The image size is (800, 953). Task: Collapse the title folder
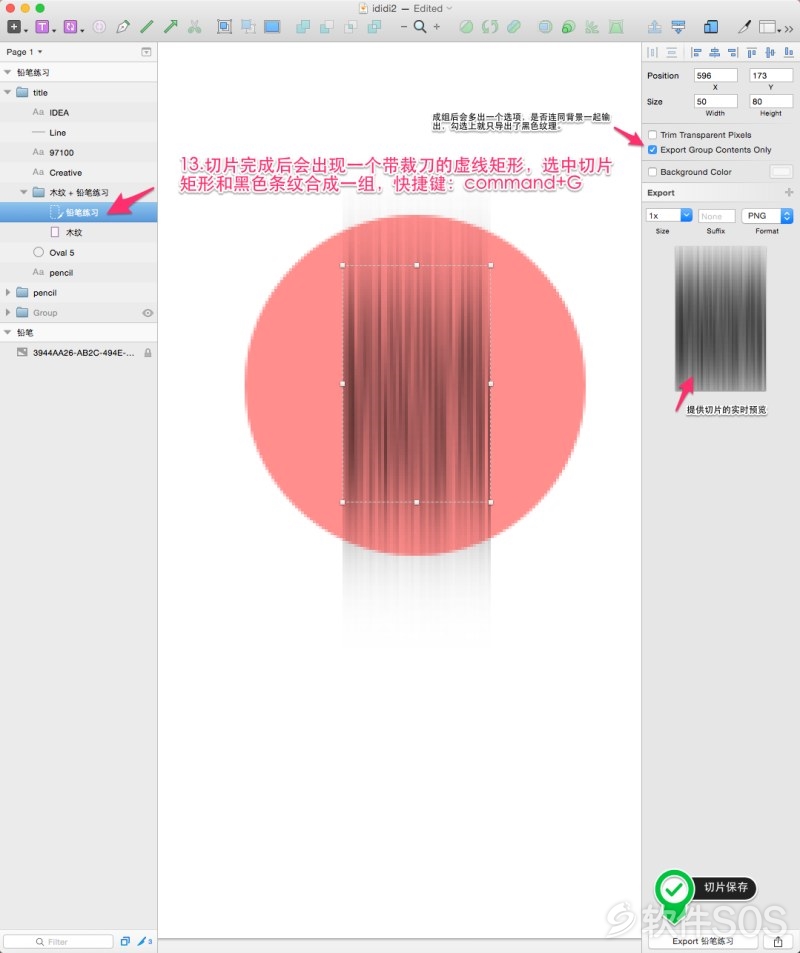coord(7,92)
